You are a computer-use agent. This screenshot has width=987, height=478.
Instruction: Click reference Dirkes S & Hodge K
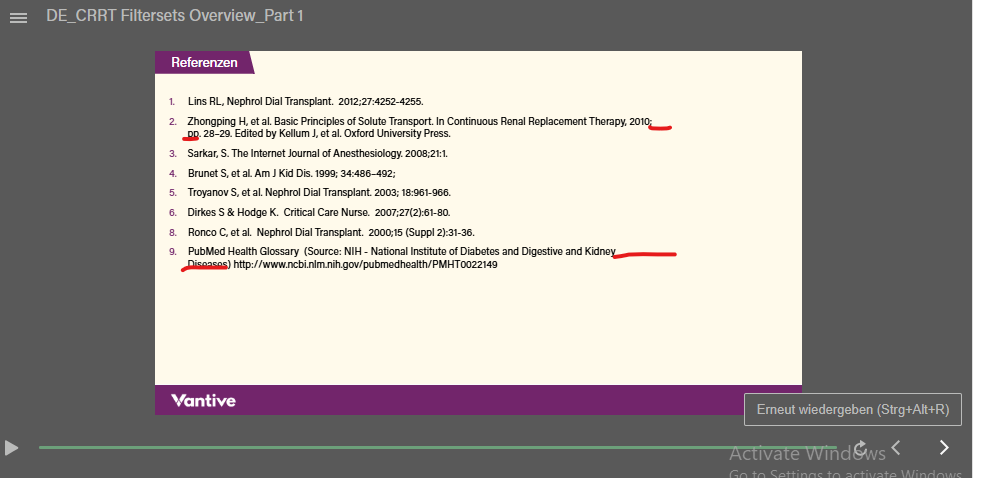click(x=319, y=213)
